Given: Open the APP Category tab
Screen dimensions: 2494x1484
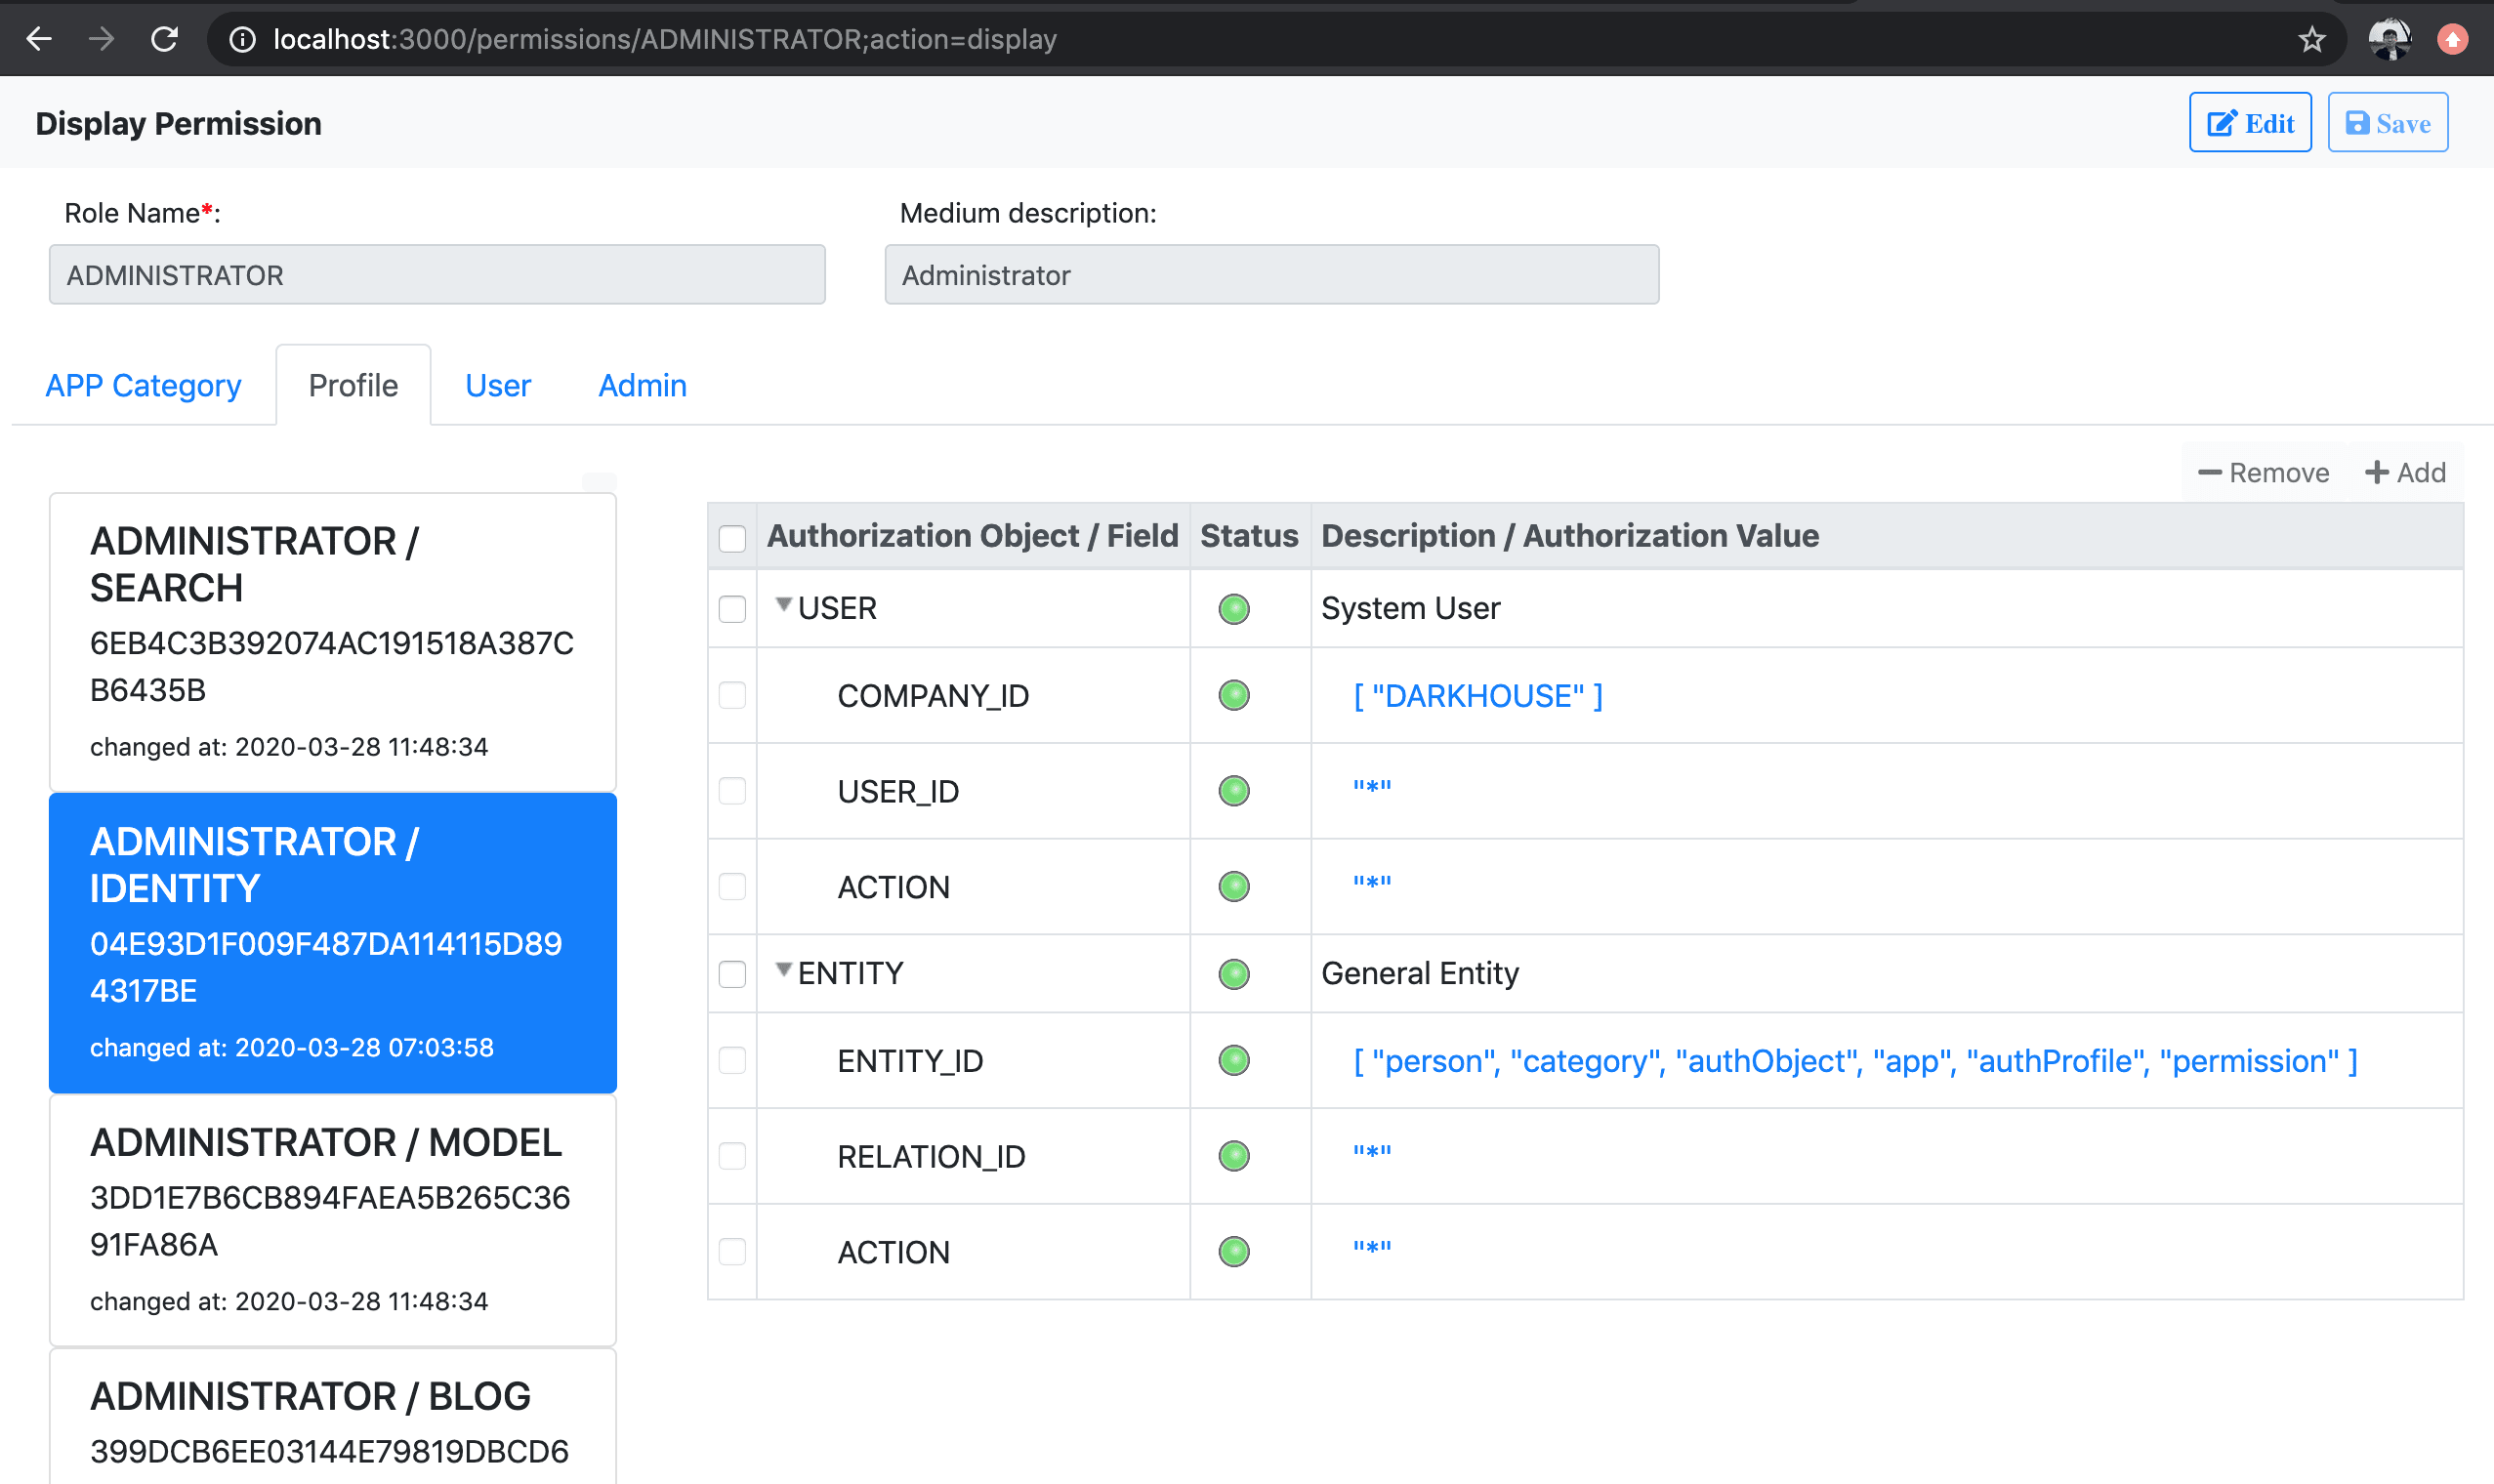Looking at the screenshot, I should click(x=142, y=385).
